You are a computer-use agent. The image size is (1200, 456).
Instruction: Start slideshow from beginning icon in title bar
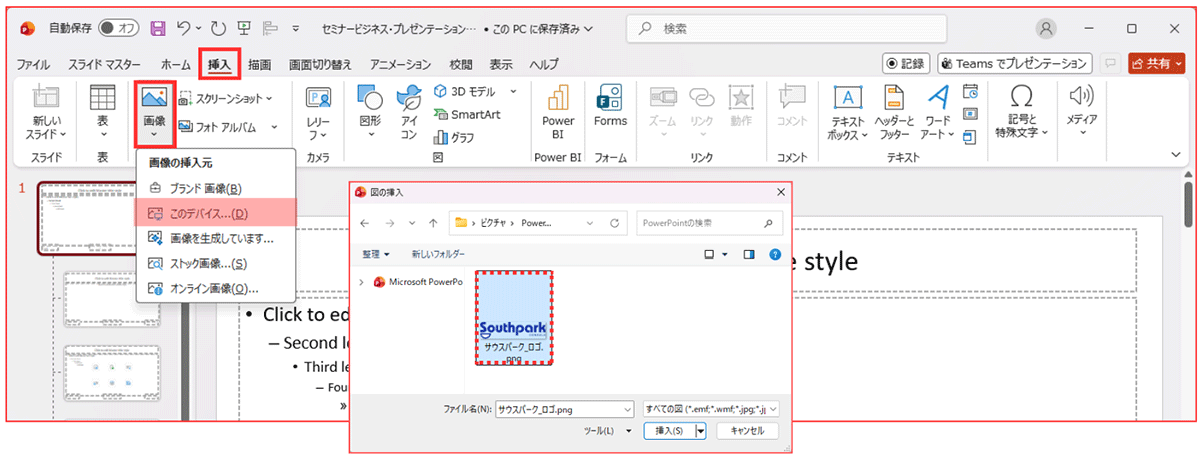pyautogui.click(x=246, y=28)
